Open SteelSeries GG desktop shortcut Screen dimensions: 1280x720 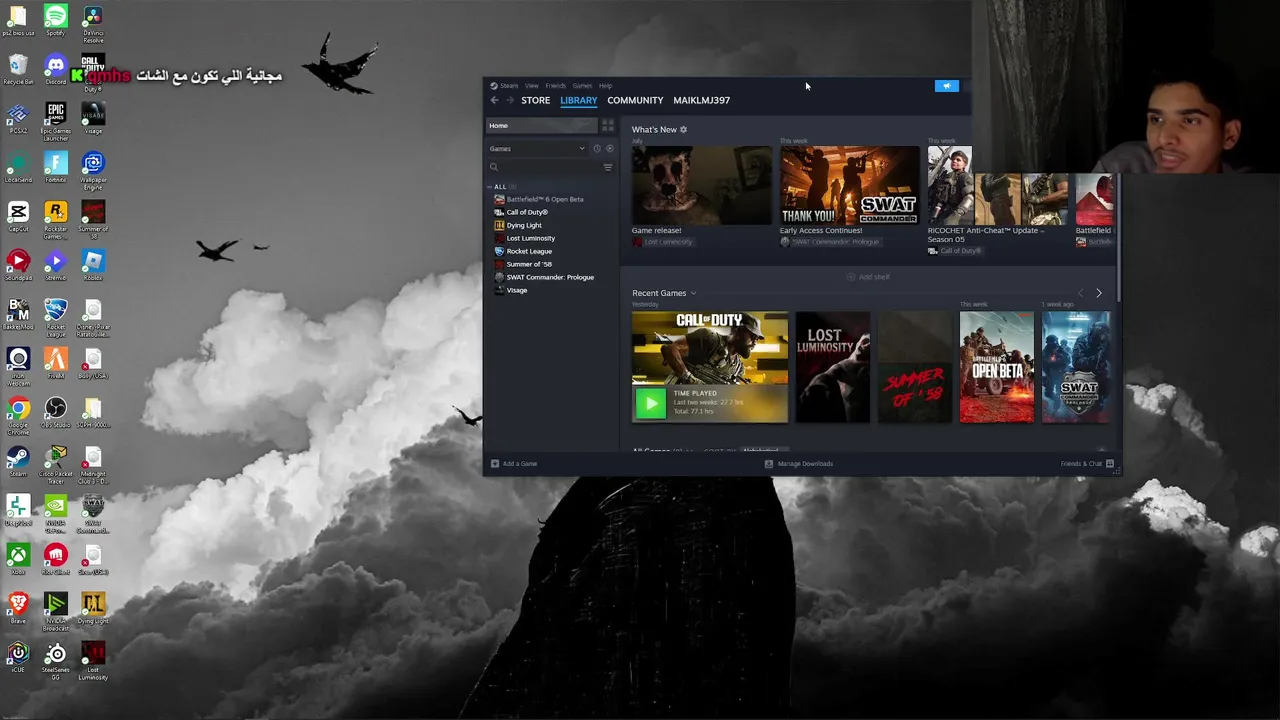pos(55,660)
